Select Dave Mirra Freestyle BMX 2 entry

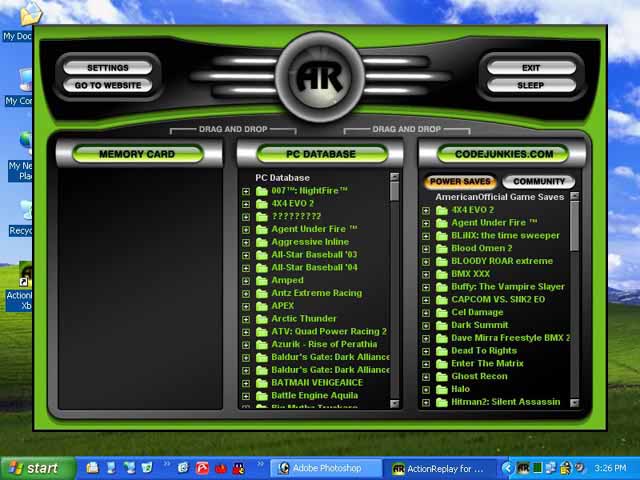pyautogui.click(x=511, y=338)
